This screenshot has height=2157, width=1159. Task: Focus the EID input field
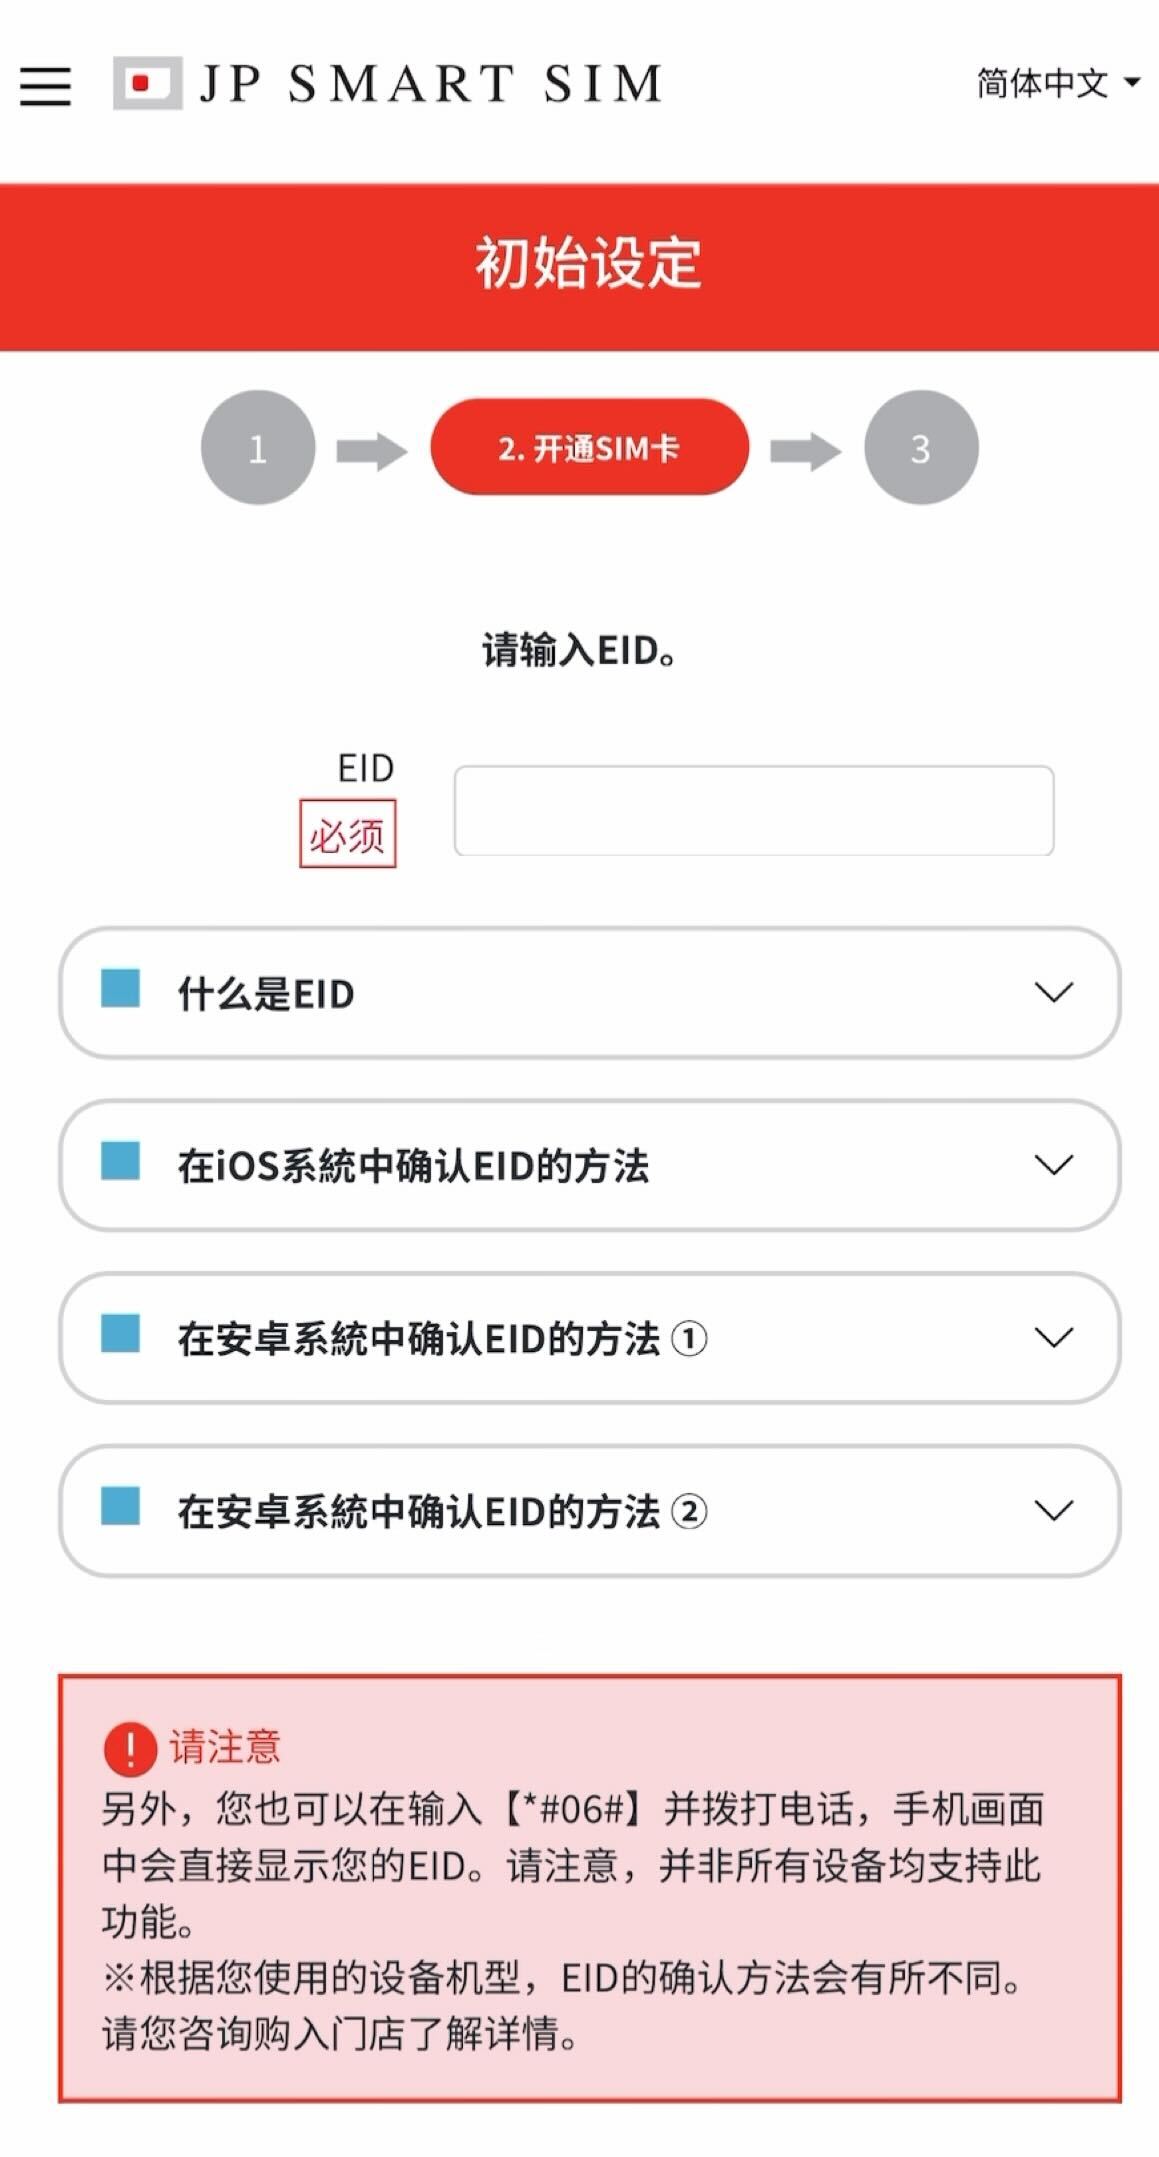click(754, 811)
